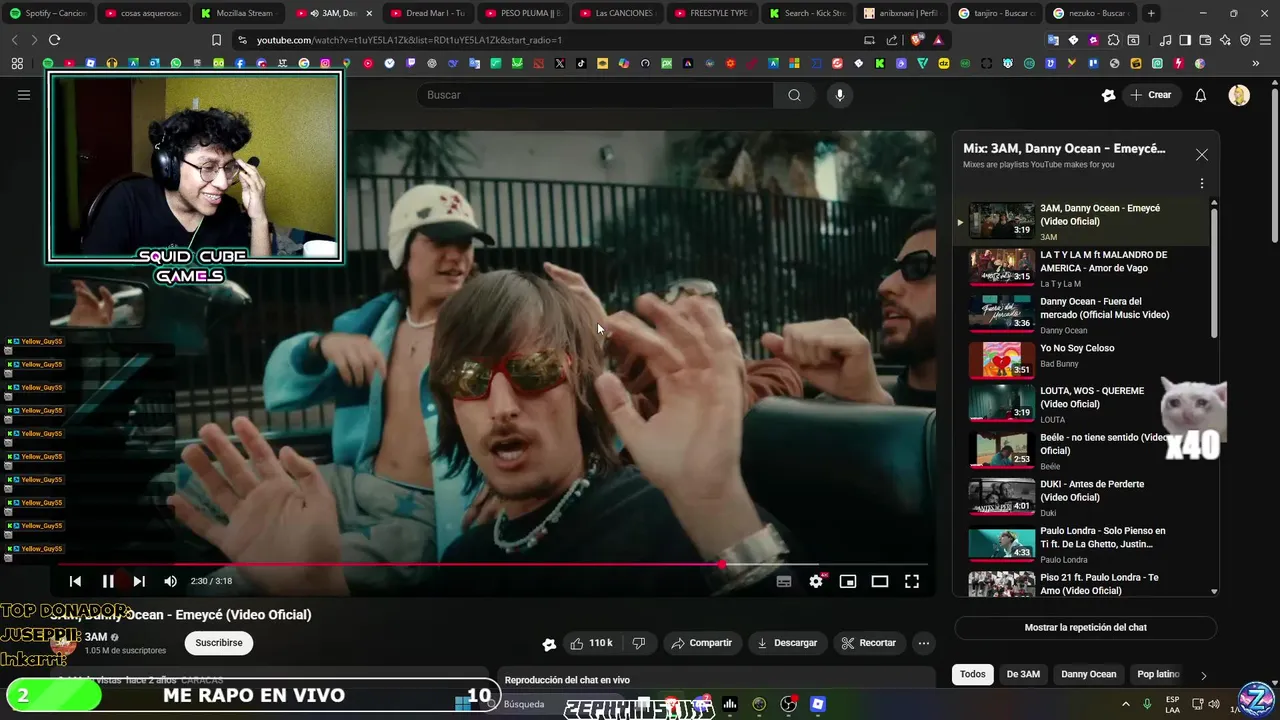Screen dimensions: 1280x720
Task: Show hidden system tray icons
Action: (x=1125, y=704)
